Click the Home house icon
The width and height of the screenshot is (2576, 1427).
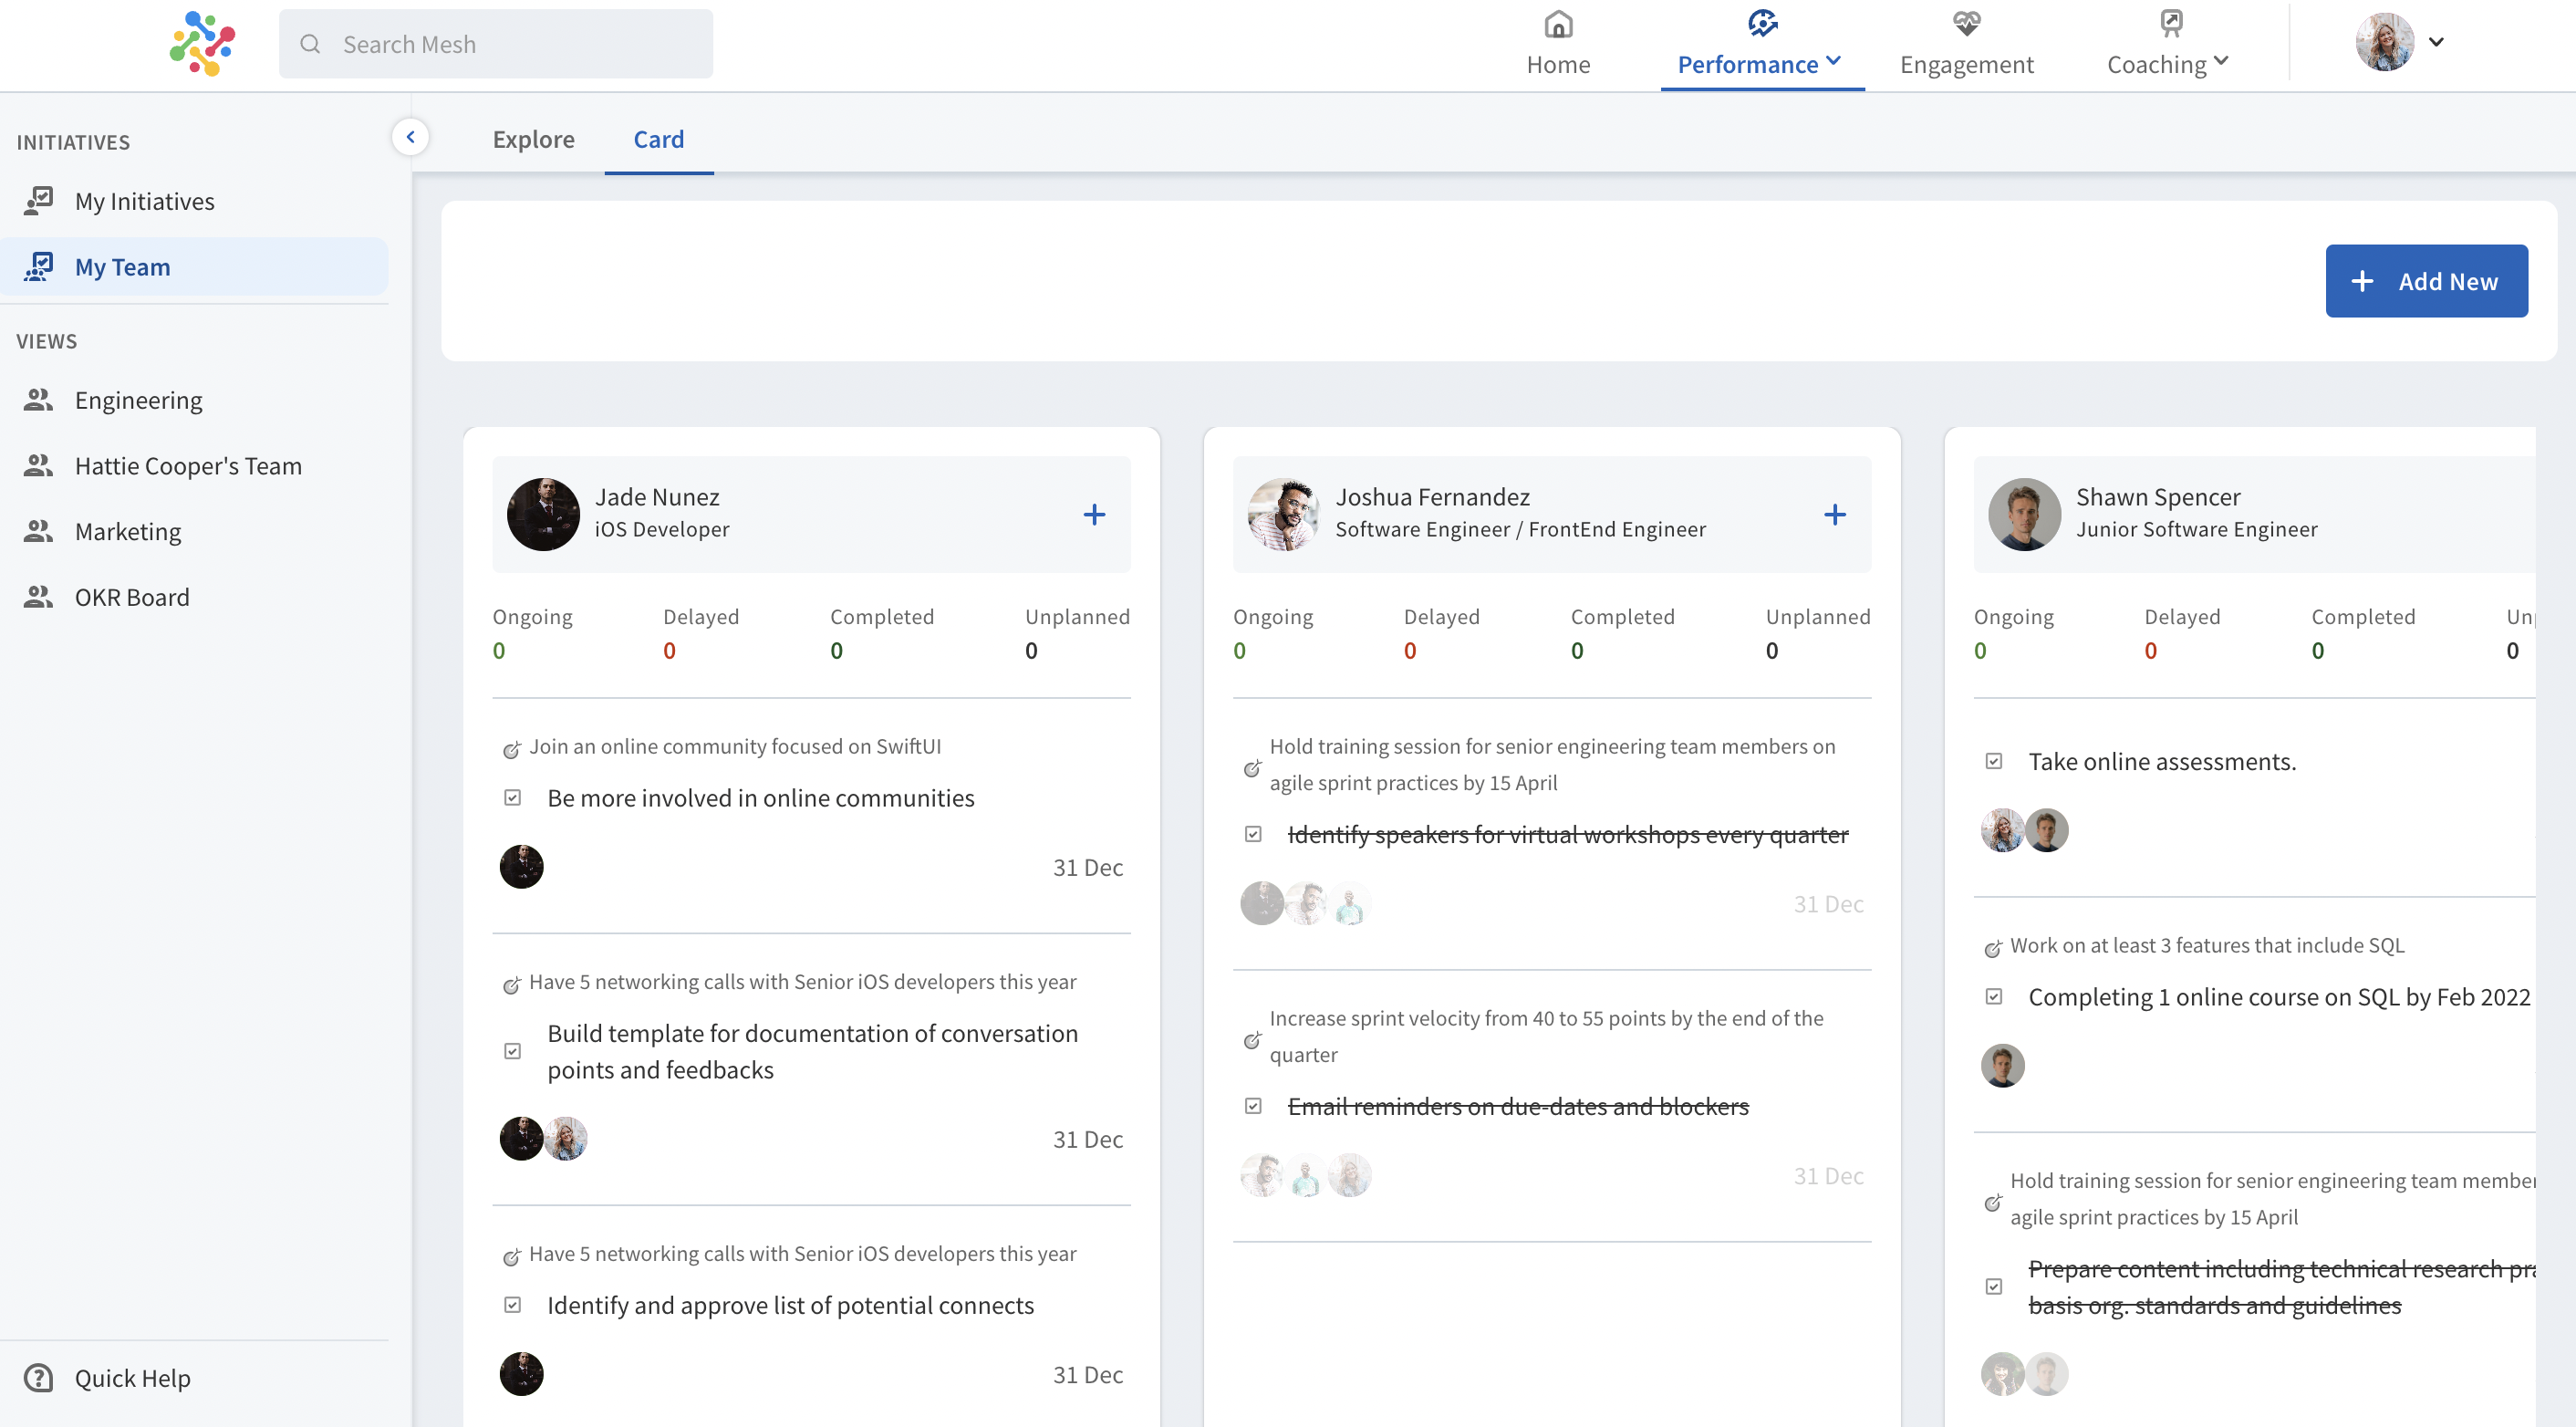pyautogui.click(x=1558, y=24)
